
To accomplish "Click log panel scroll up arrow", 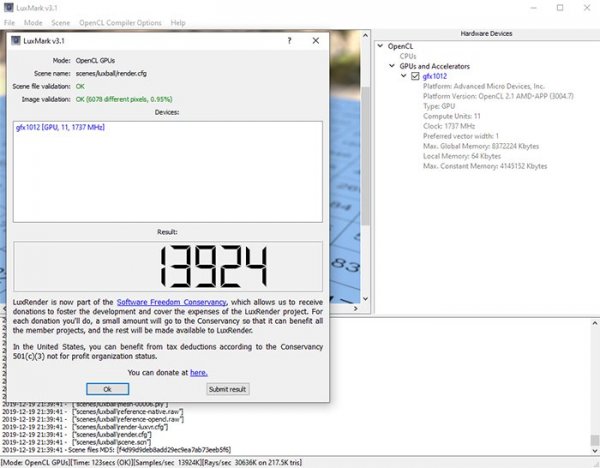I will click(x=595, y=323).
